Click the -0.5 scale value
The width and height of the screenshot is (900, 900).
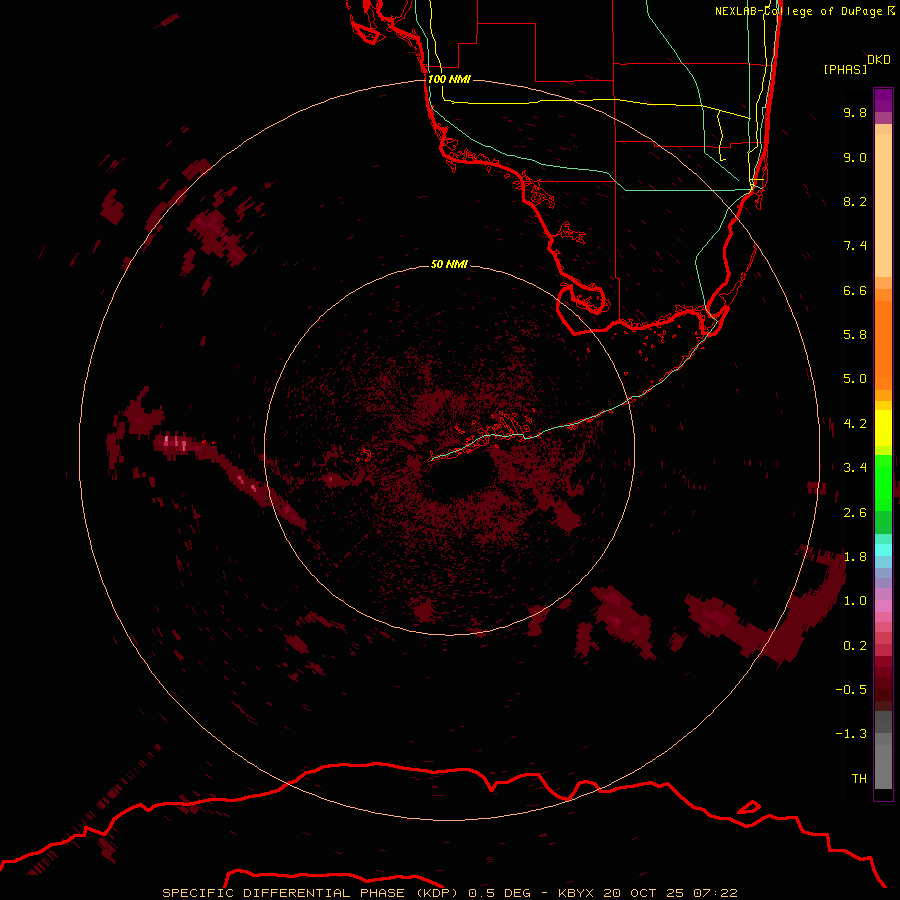point(851,690)
